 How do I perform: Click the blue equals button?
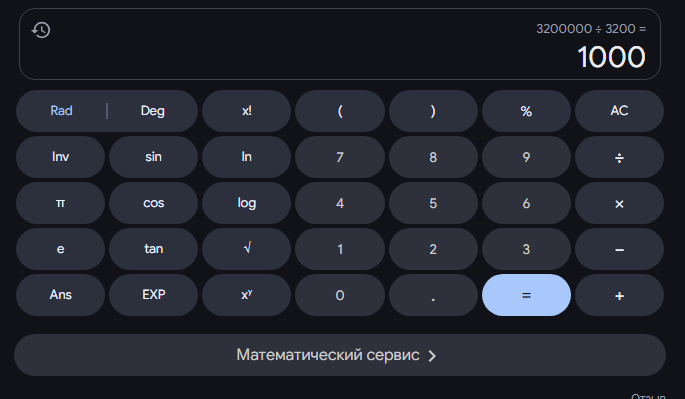[x=526, y=295]
